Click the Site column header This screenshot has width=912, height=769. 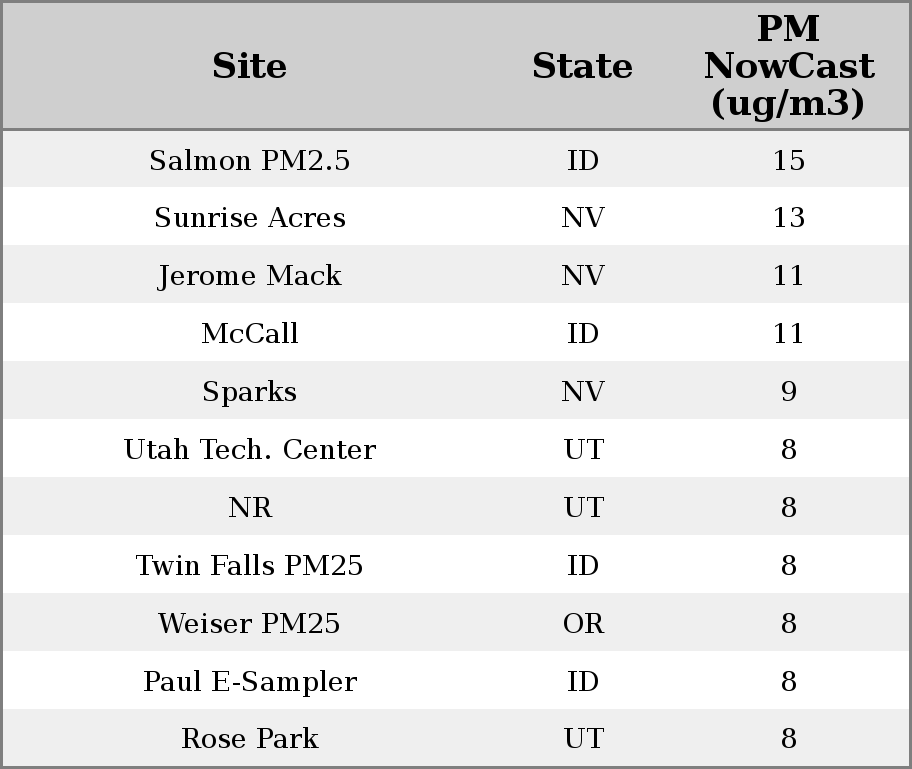250,67
